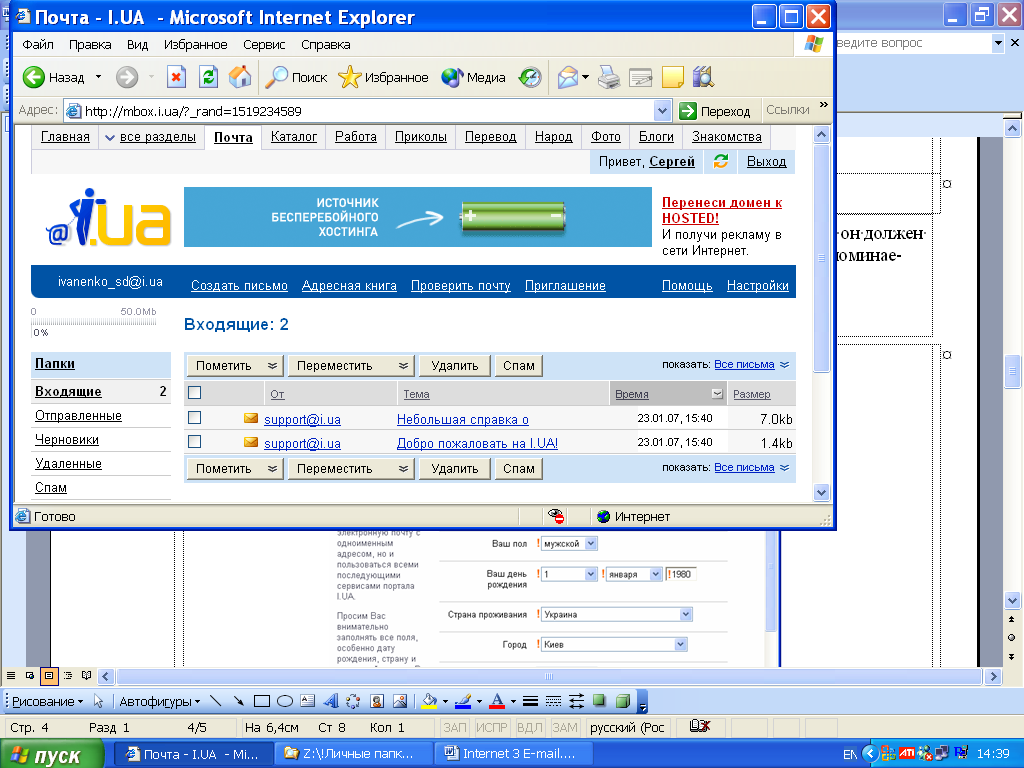This screenshot has height=768, width=1024.
Task: Insert a diagram from the drawing toolbar
Action: click(x=353, y=701)
